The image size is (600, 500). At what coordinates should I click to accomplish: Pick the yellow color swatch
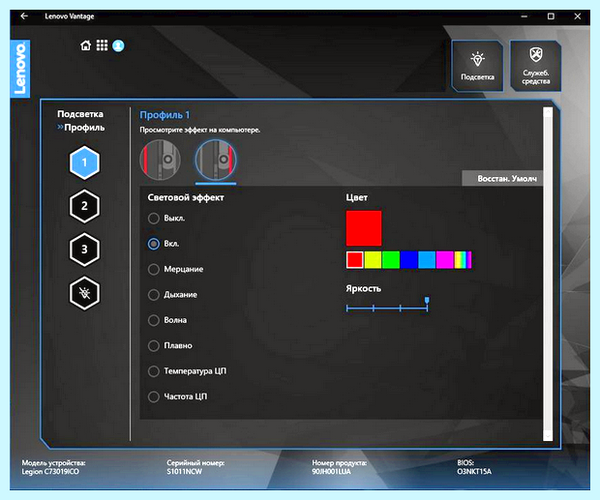373,260
